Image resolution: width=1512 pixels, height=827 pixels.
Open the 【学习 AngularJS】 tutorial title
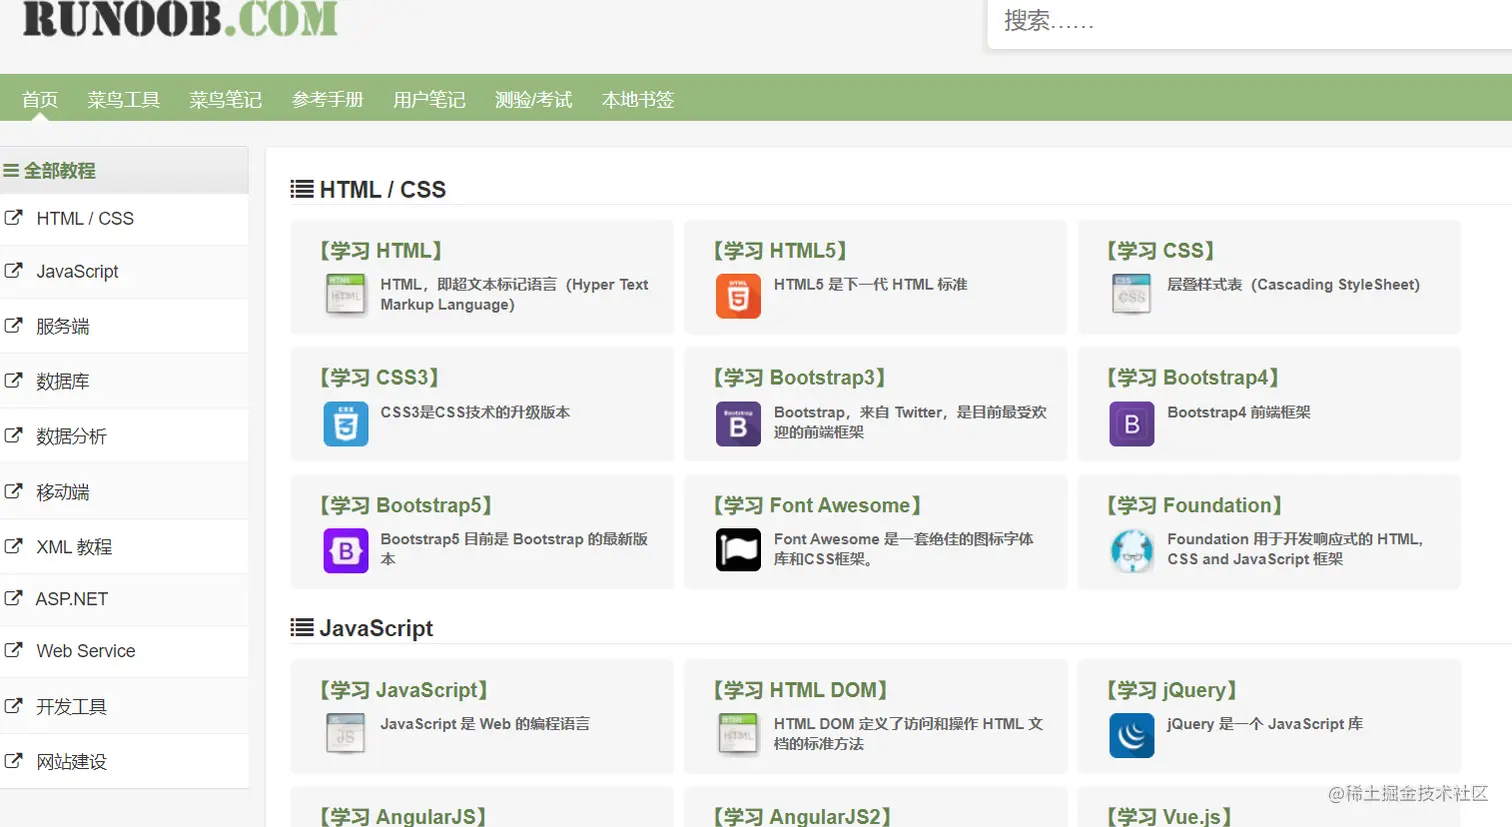pos(403,817)
